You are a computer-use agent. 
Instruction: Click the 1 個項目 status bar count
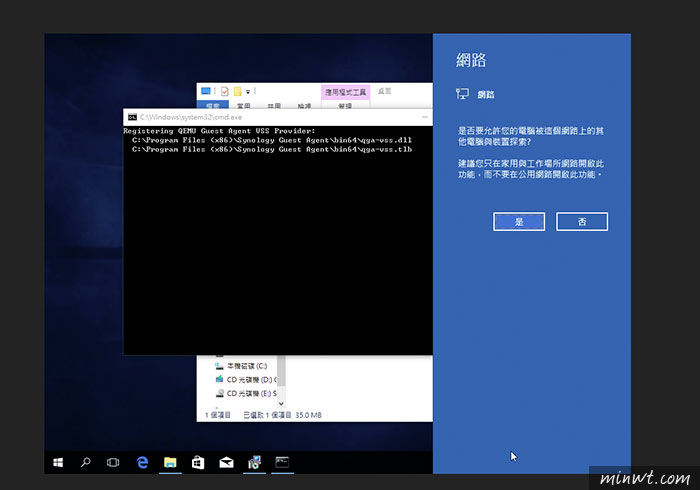pyautogui.click(x=217, y=415)
